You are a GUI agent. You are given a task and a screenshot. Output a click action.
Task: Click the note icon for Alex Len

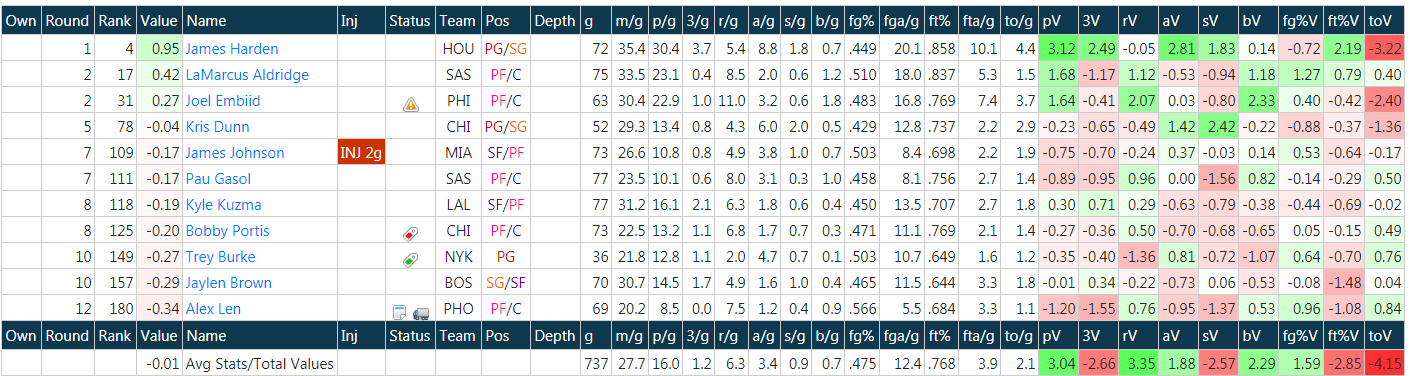[400, 310]
